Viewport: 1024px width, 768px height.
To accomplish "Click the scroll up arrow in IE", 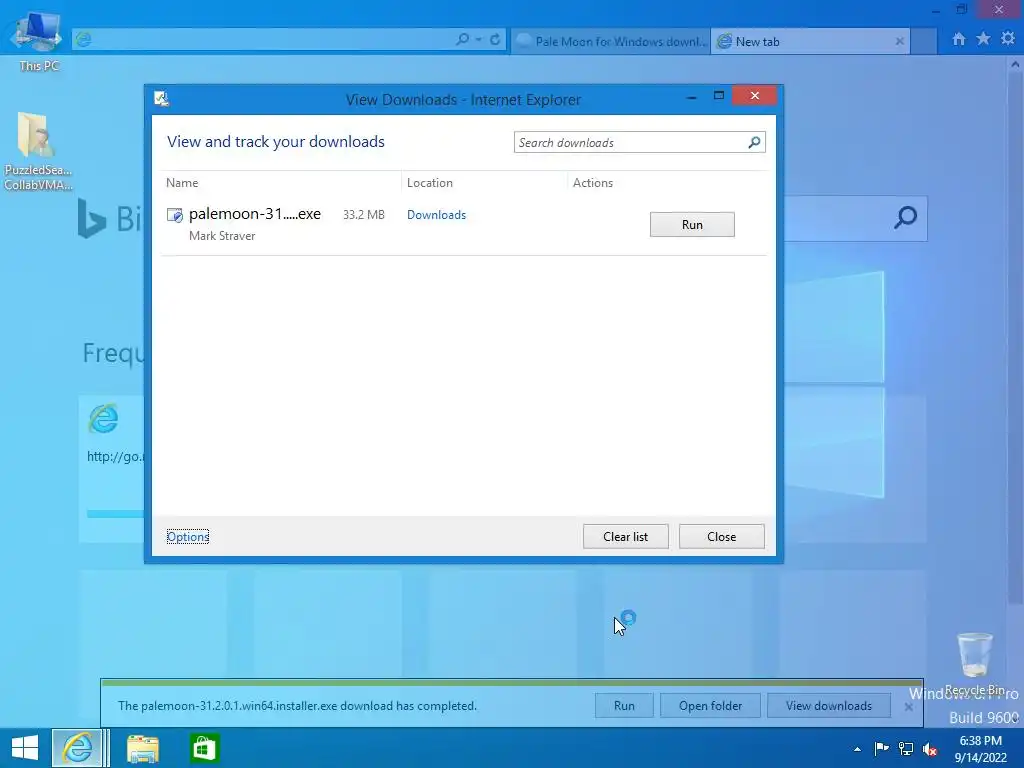I will pos(1015,64).
